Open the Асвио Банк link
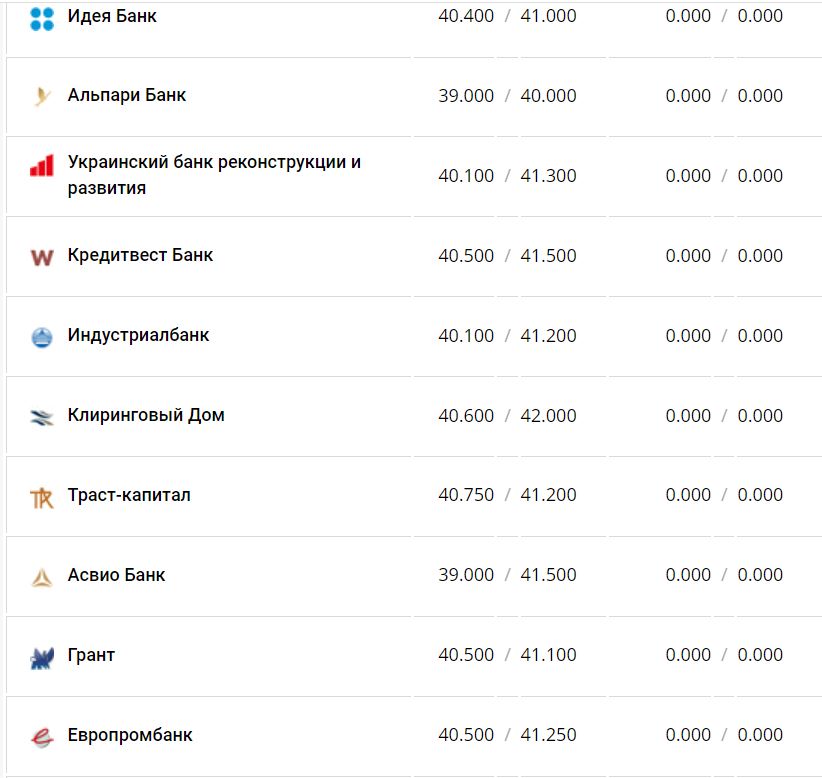 tap(116, 575)
